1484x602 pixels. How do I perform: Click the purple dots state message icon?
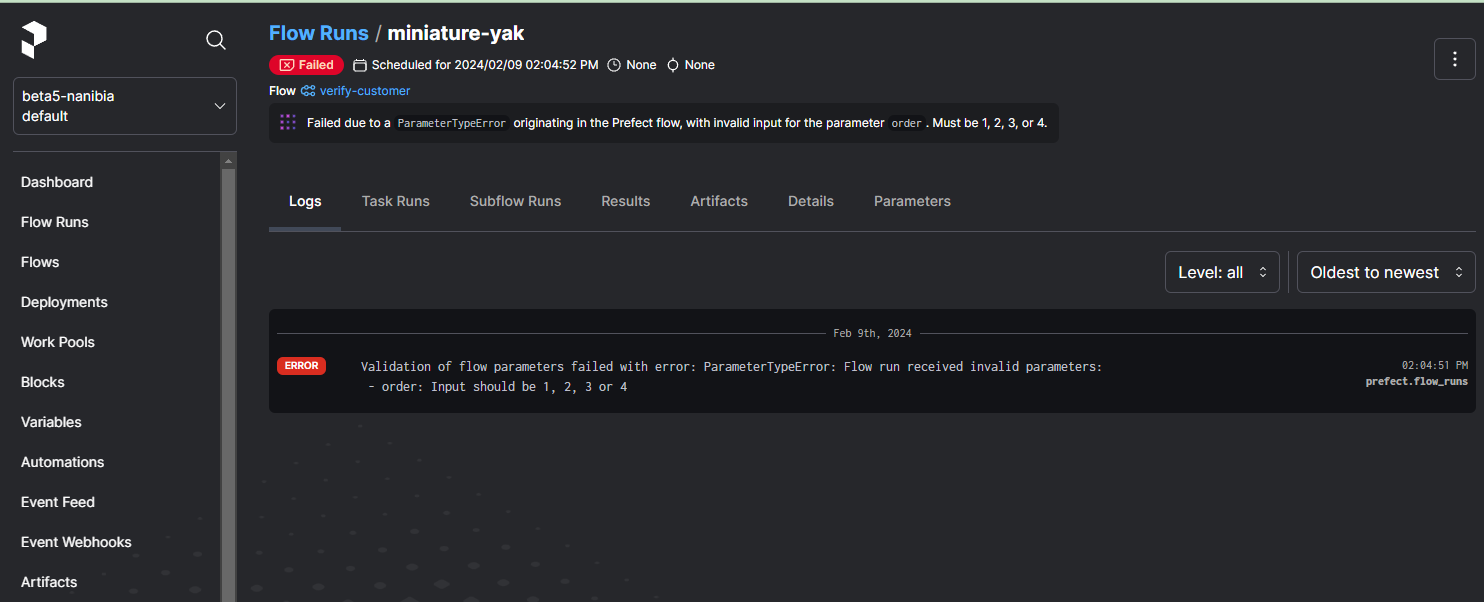(288, 123)
